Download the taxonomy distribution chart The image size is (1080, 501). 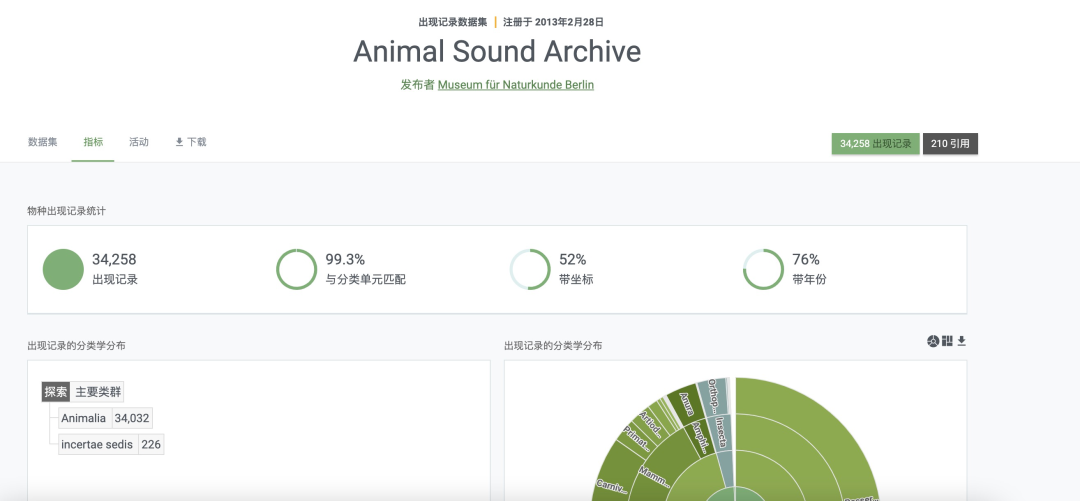[x=962, y=342]
